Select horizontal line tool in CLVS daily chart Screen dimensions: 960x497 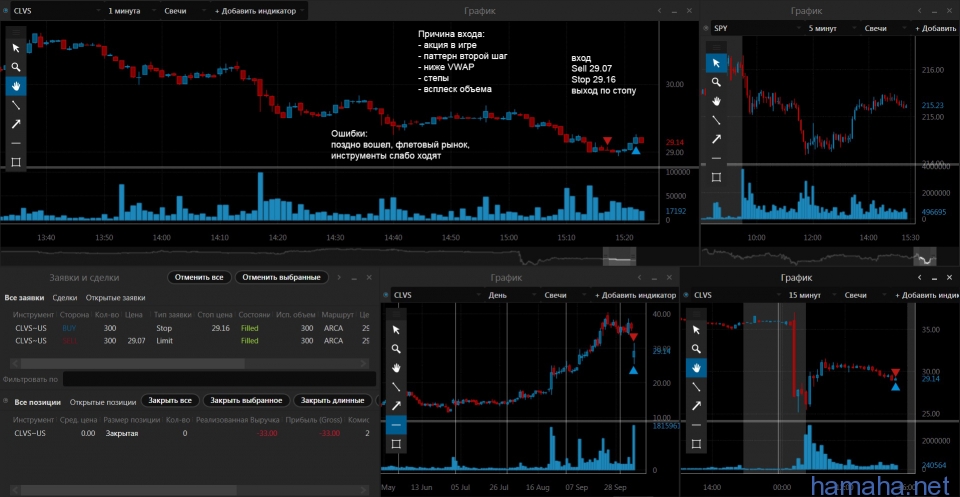[x=396, y=425]
